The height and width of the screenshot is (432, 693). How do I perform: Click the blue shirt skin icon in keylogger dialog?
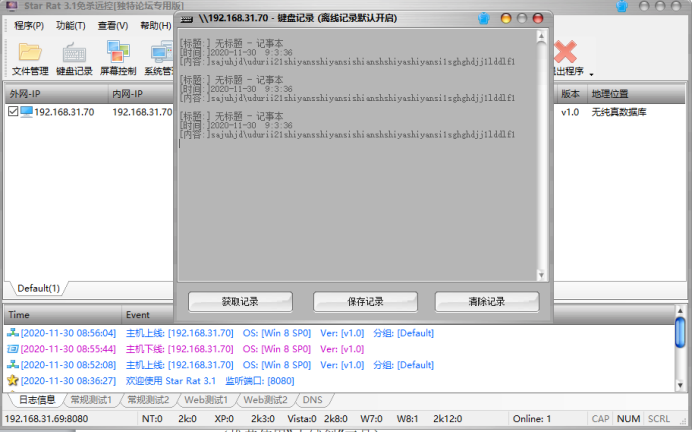(x=484, y=18)
